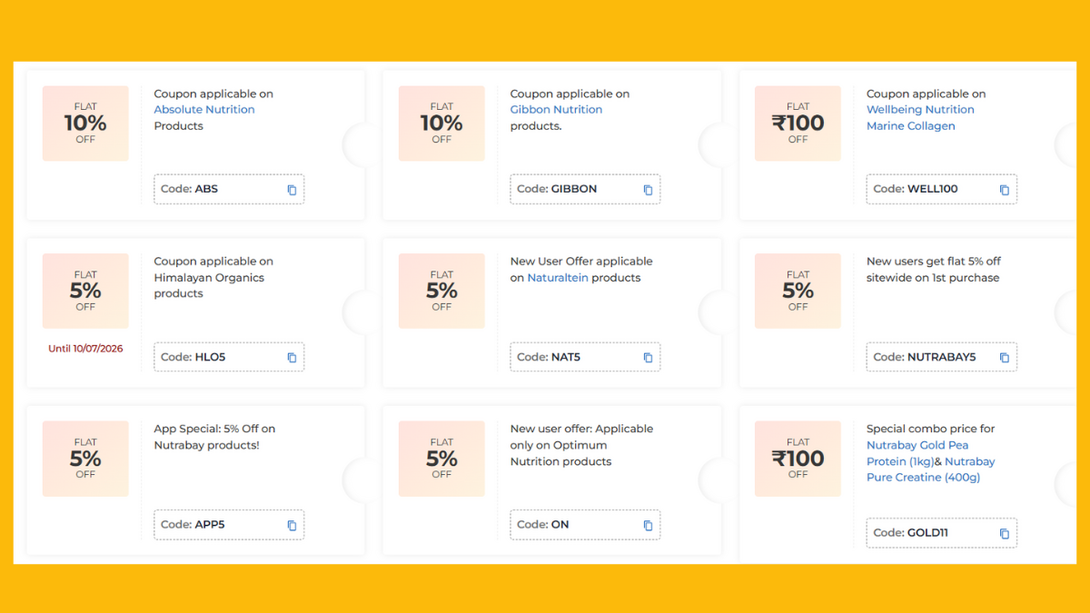Copy the HLO5 coupon code
1090x613 pixels.
[x=292, y=357]
